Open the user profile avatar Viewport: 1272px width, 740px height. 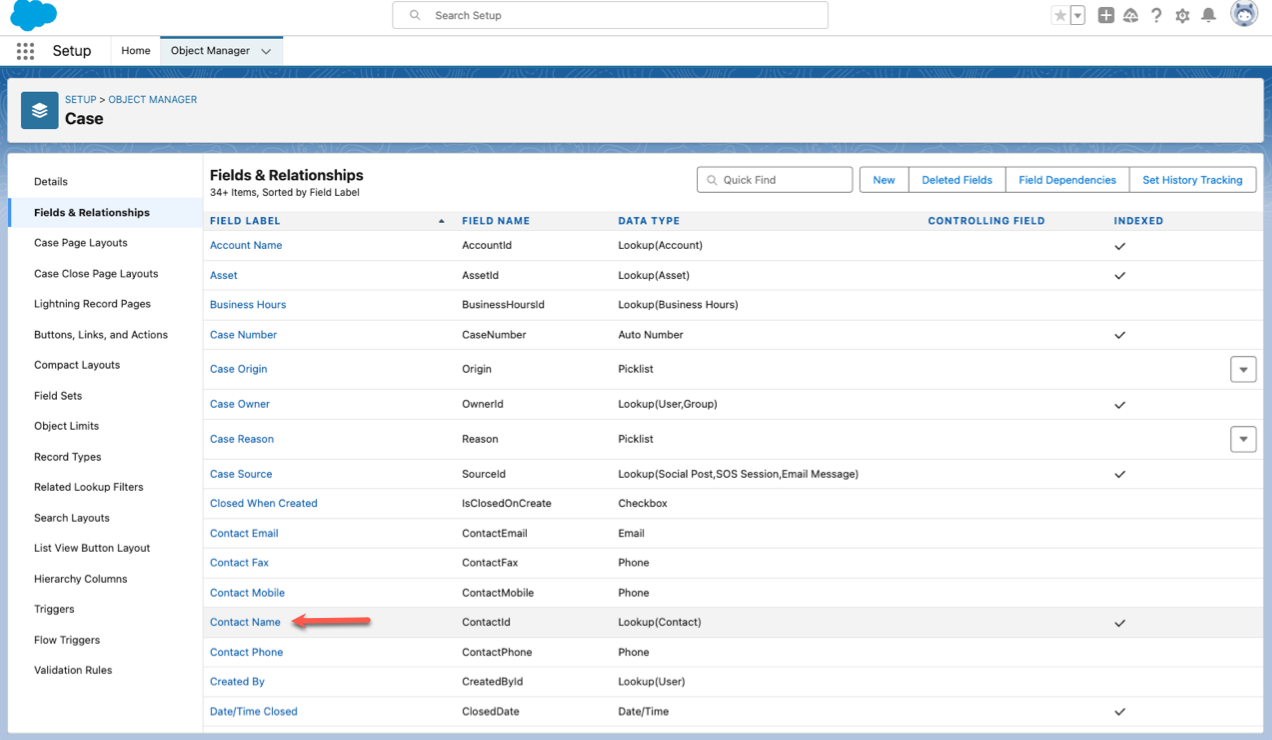(1243, 14)
